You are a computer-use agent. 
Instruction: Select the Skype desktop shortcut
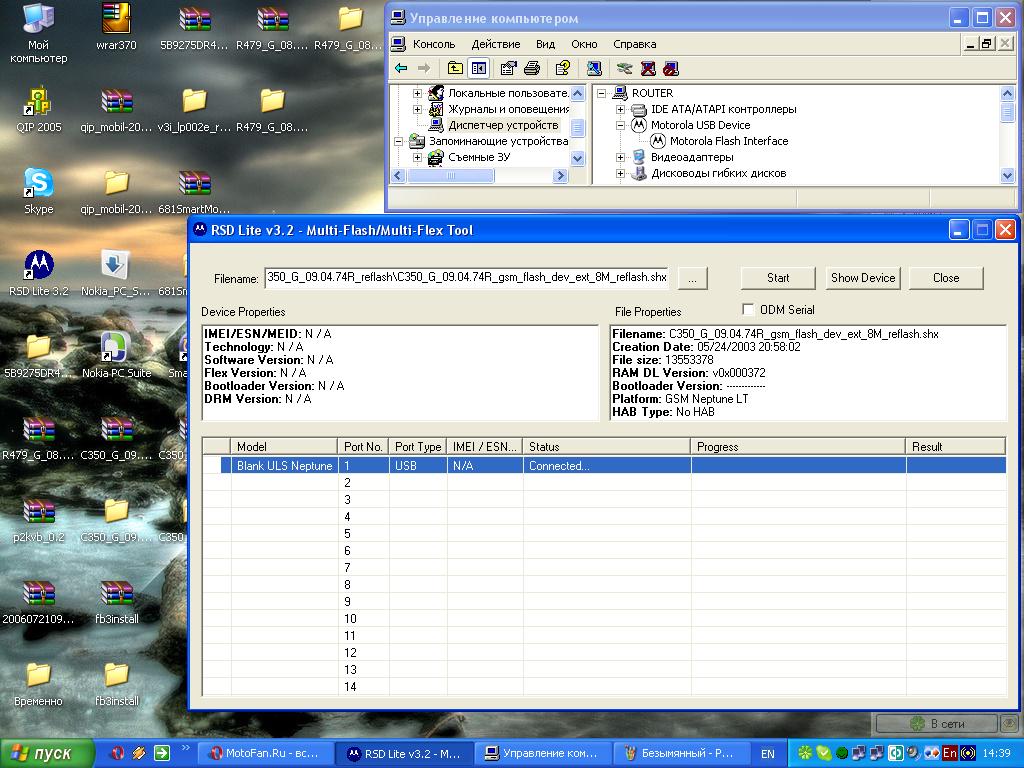coord(39,191)
